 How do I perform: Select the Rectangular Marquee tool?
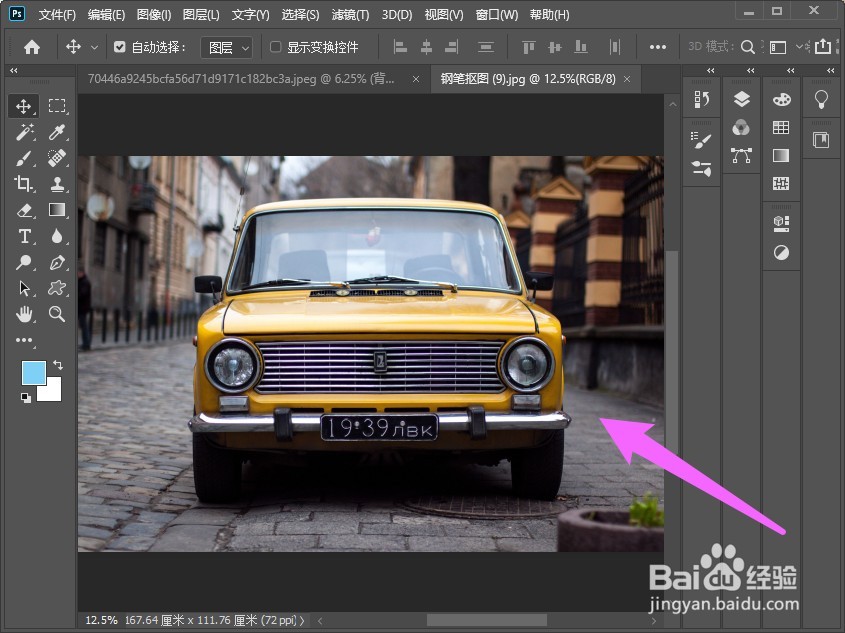point(57,106)
